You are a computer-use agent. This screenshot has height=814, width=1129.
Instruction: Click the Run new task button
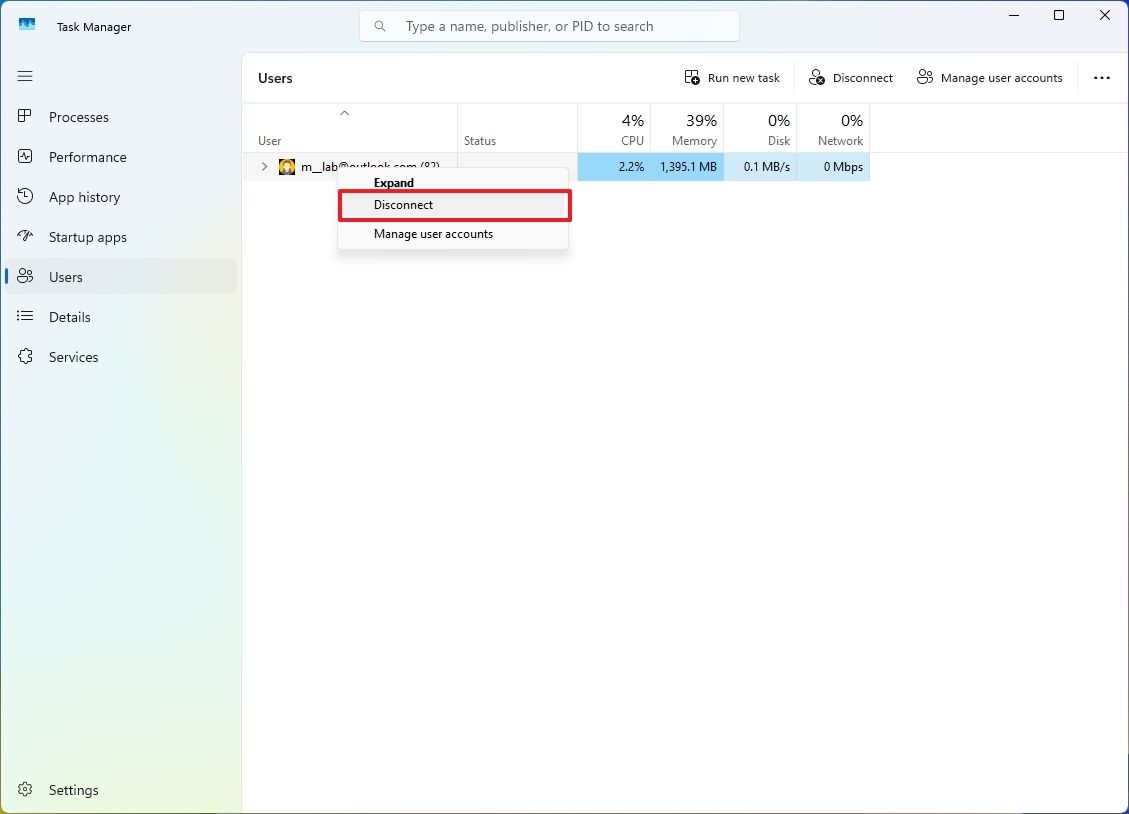click(x=731, y=77)
